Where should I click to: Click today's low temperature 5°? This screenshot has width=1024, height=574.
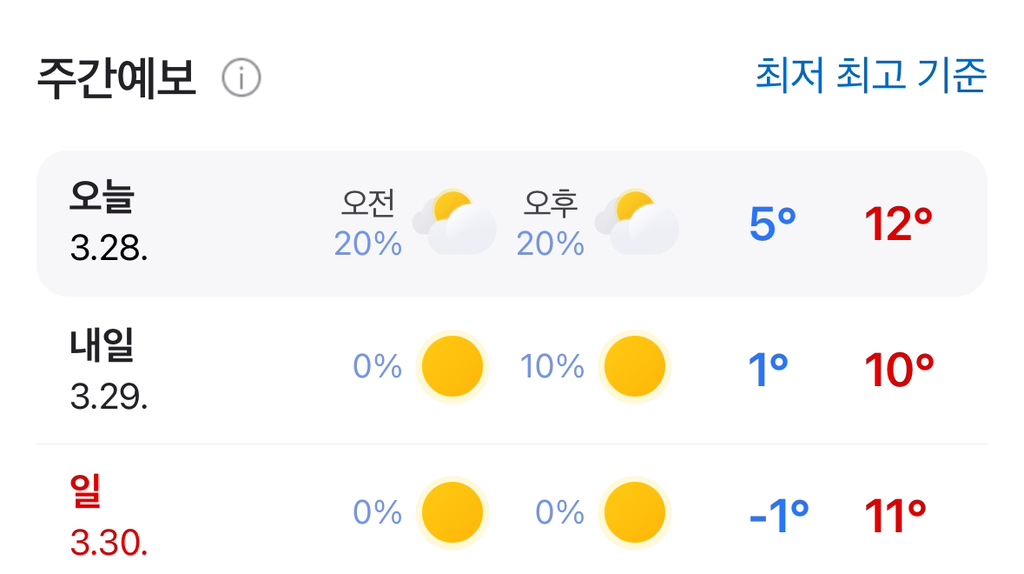[772, 225]
